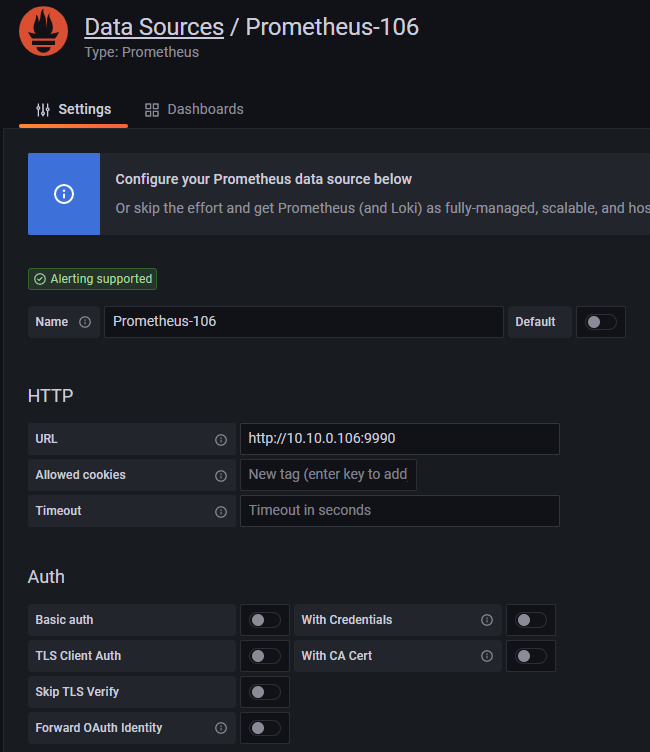650x752 pixels.
Task: Click the info icon beside Name label
Action: (85, 322)
